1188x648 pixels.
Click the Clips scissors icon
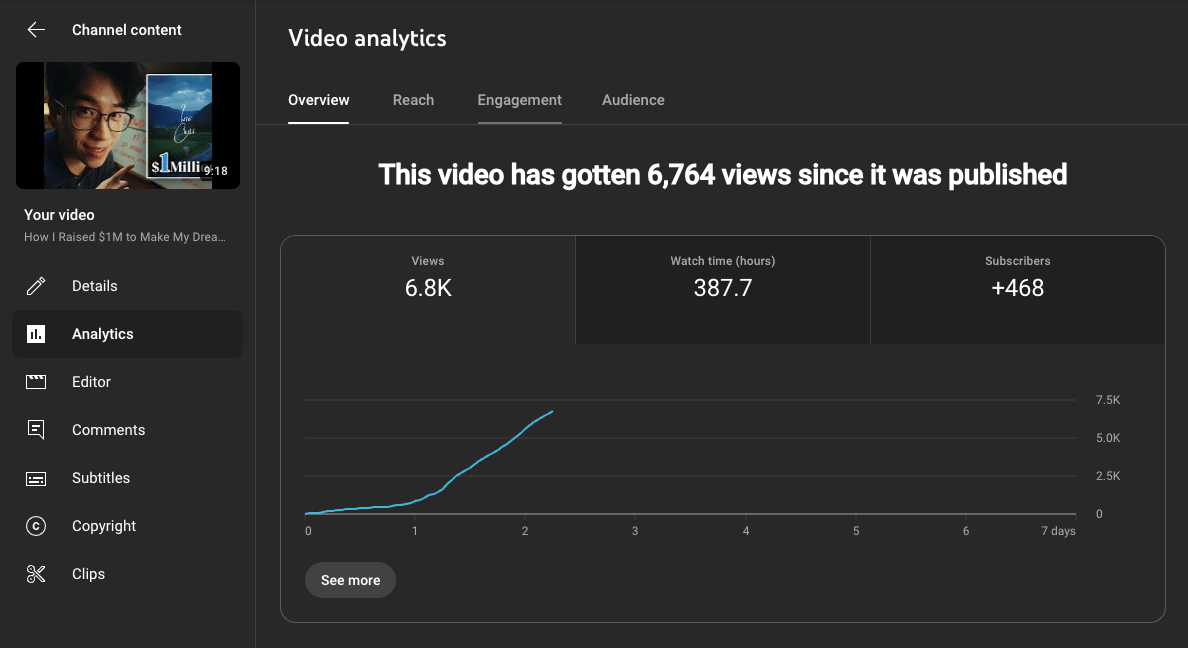(36, 574)
